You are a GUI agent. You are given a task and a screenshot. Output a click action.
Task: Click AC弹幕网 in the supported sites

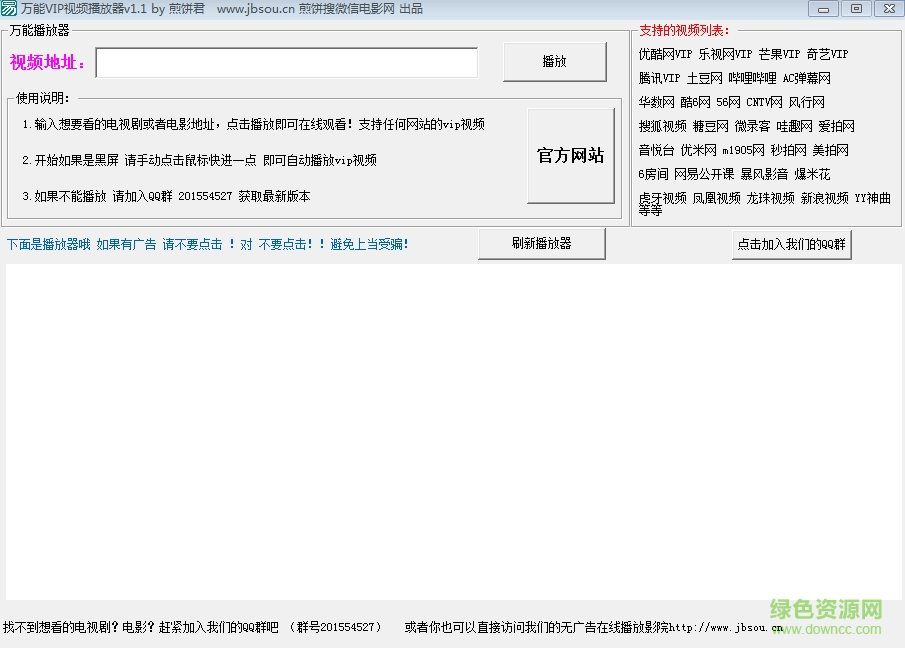point(808,78)
